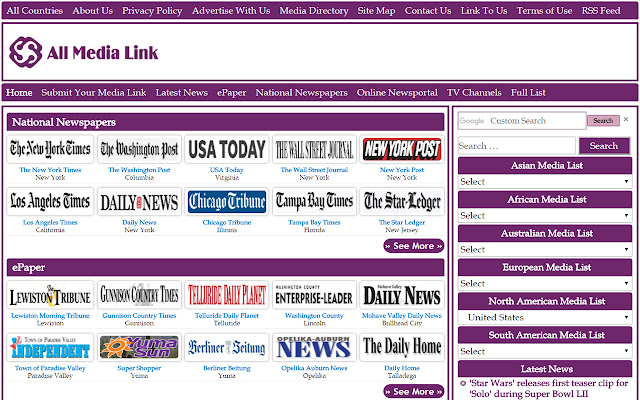Click the Tampa Bay Times text link

click(x=314, y=222)
